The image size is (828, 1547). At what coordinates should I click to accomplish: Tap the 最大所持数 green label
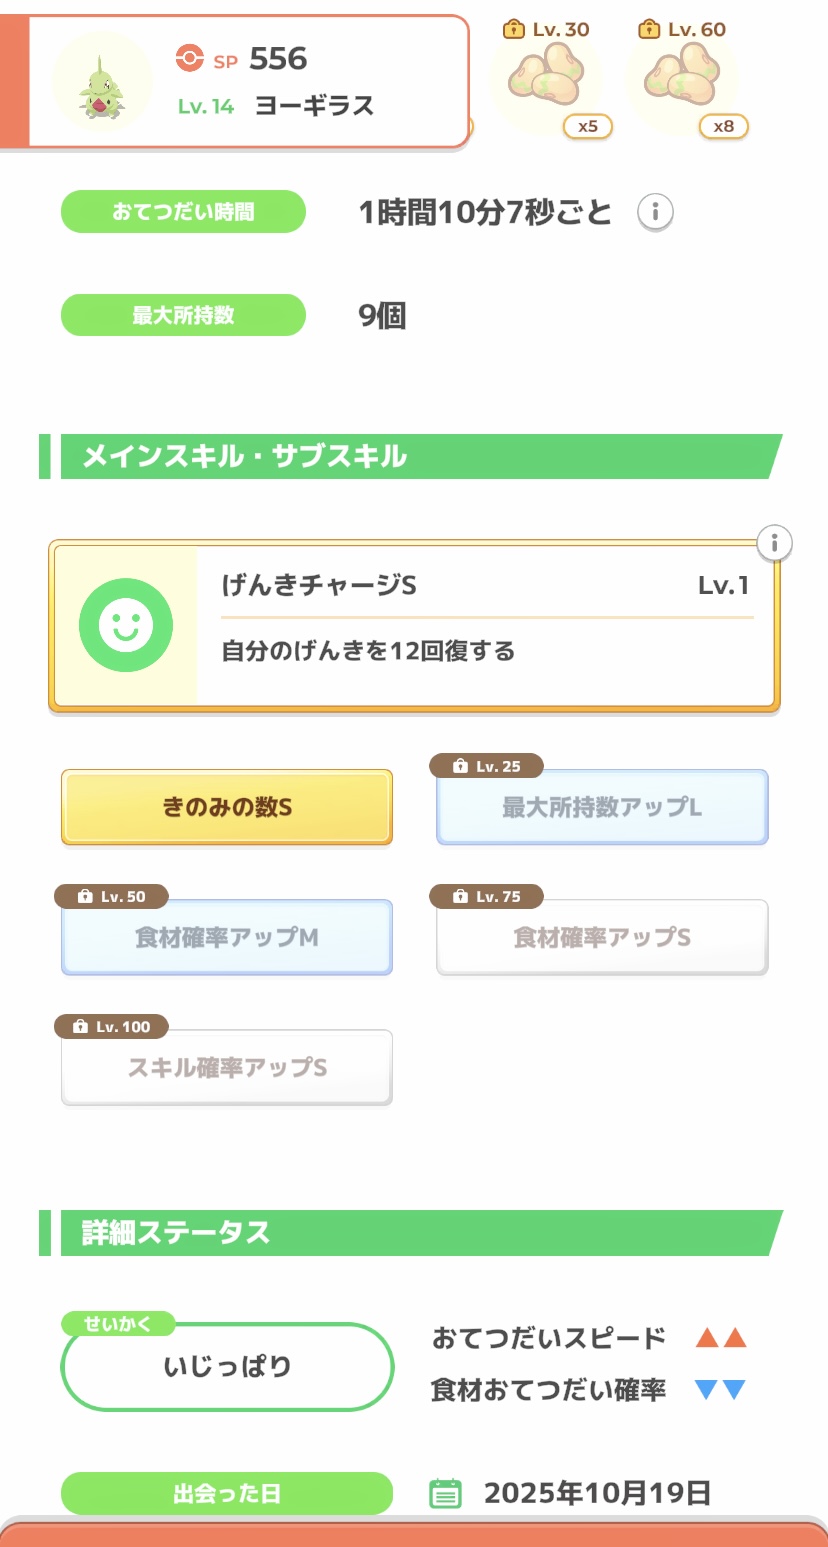click(x=183, y=315)
